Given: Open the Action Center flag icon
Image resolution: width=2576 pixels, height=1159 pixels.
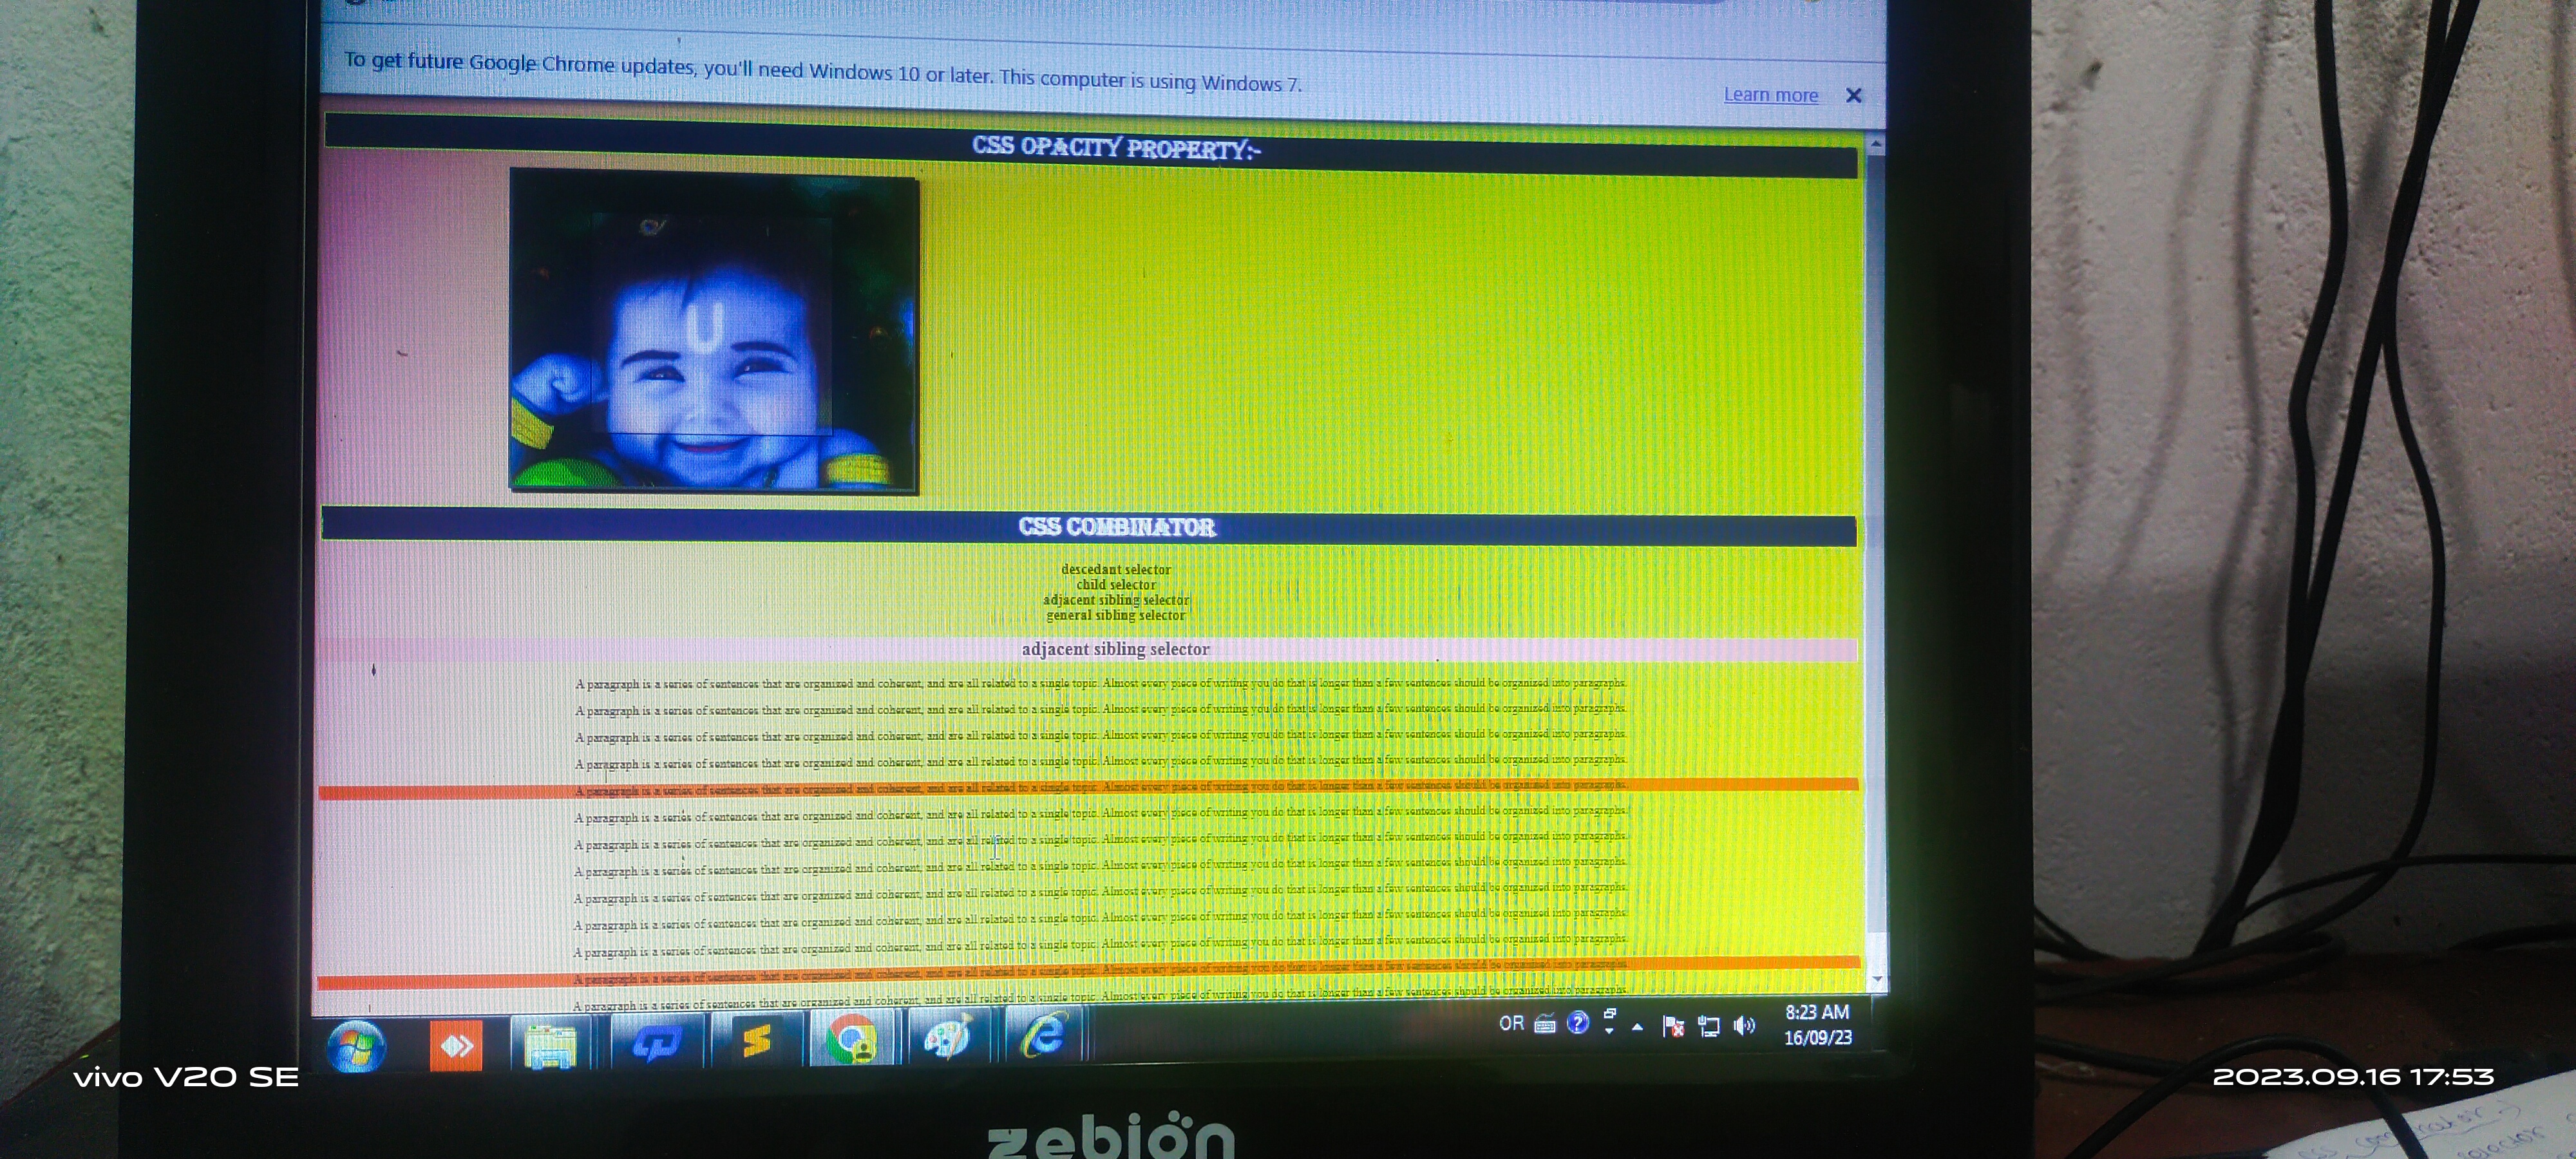Looking at the screenshot, I should pos(1673,1026).
